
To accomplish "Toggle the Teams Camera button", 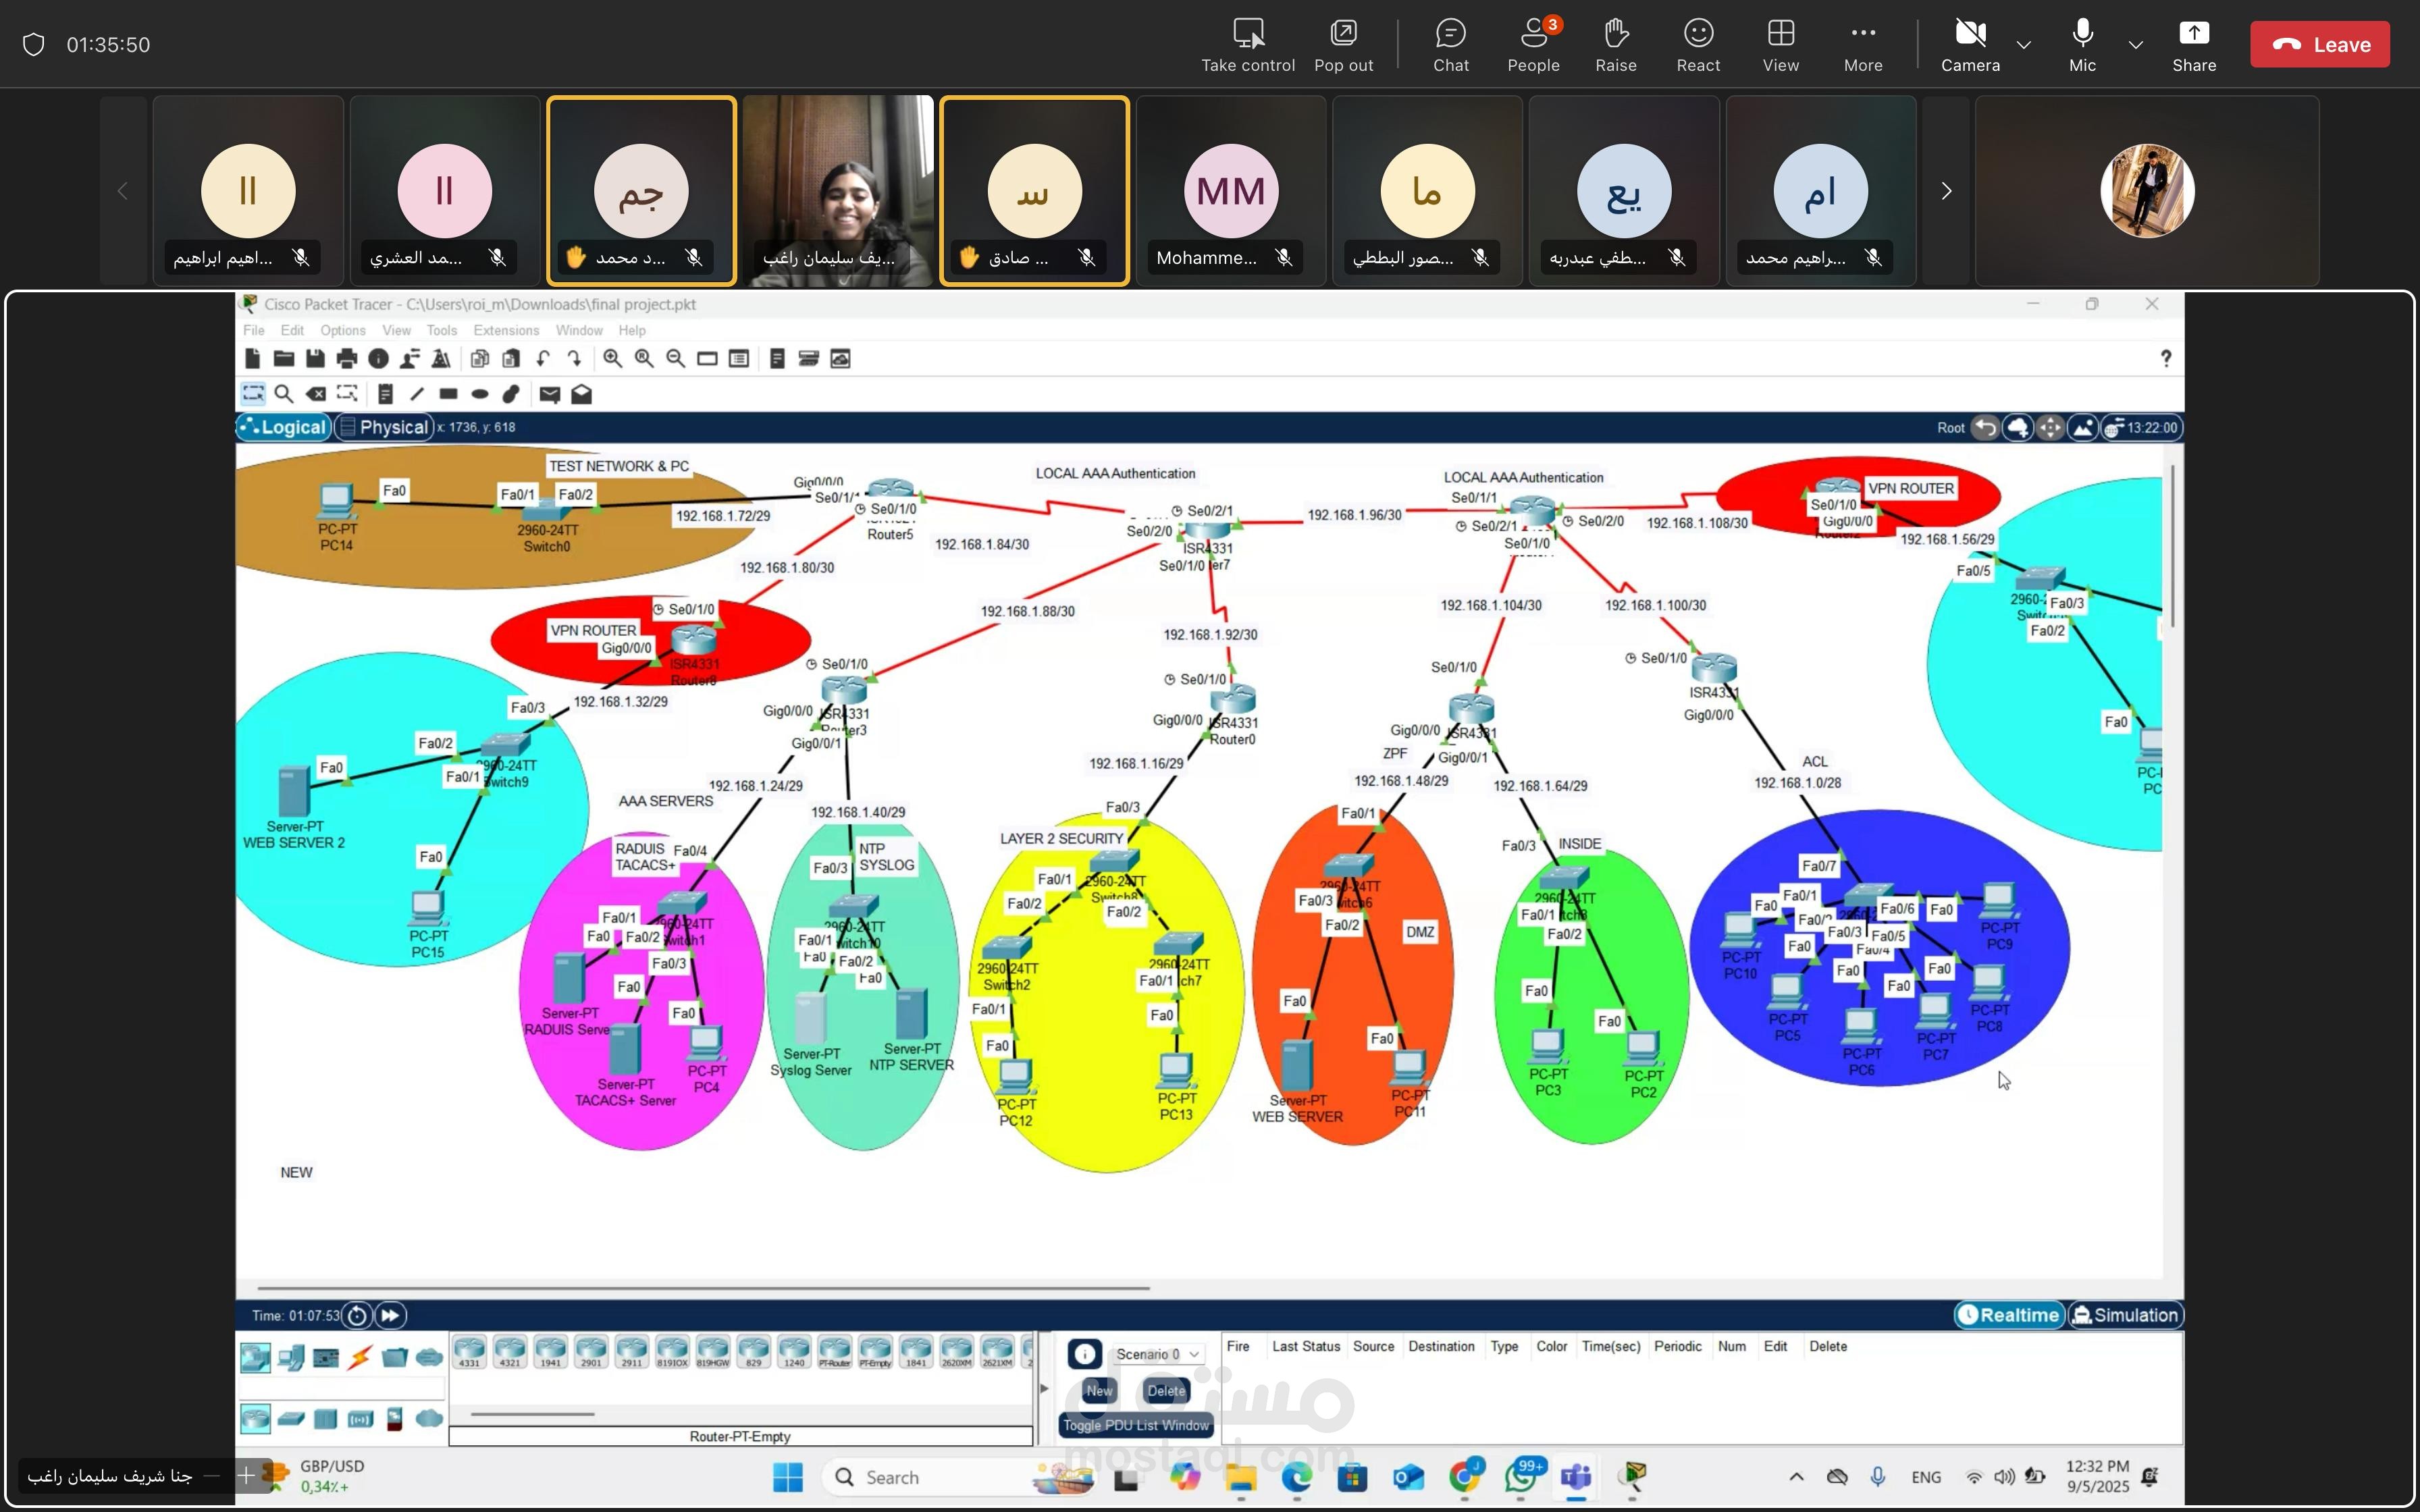I will [1970, 45].
